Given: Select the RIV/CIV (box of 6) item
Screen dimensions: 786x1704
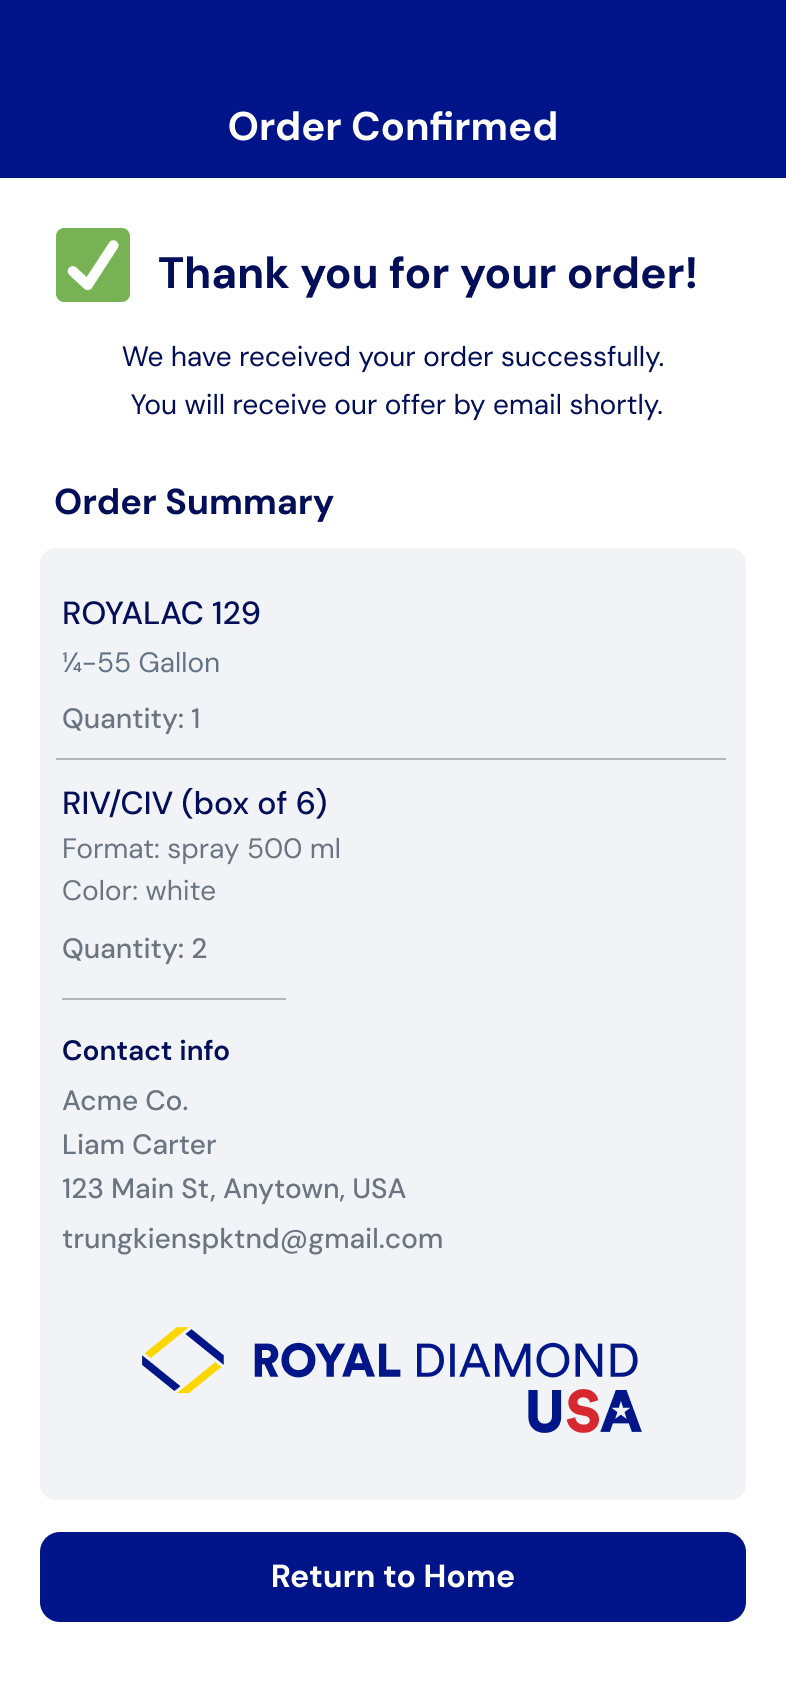Looking at the screenshot, I should pyautogui.click(x=195, y=803).
